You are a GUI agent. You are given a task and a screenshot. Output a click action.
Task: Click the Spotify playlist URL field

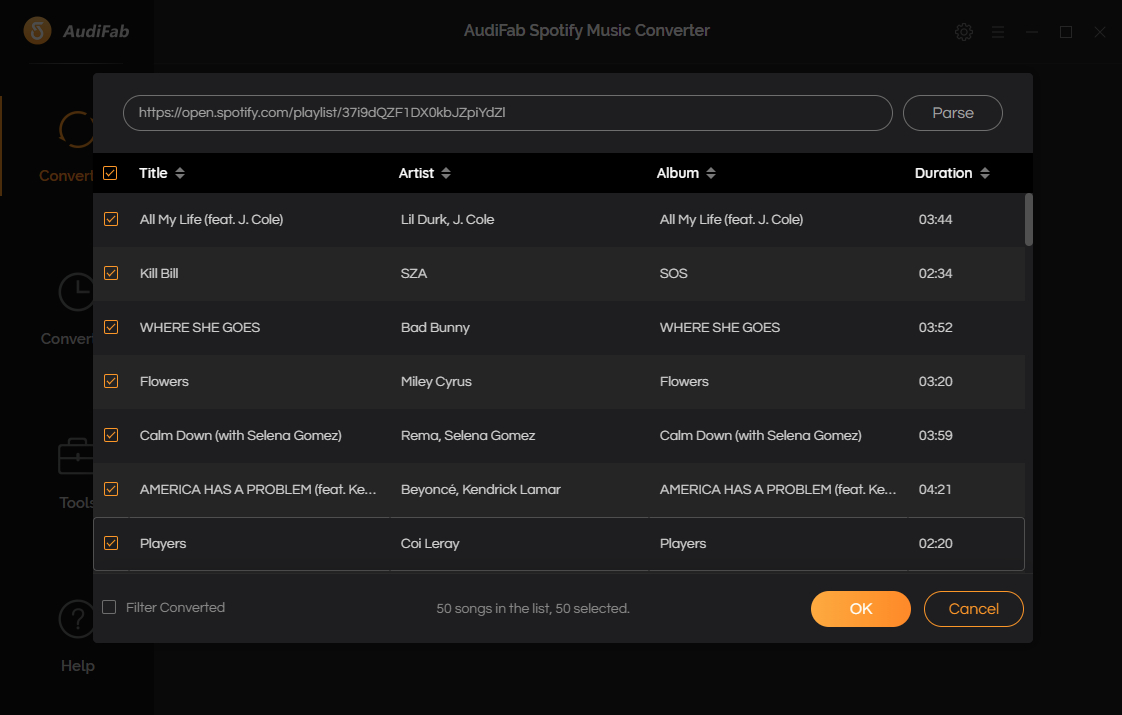pyautogui.click(x=507, y=113)
